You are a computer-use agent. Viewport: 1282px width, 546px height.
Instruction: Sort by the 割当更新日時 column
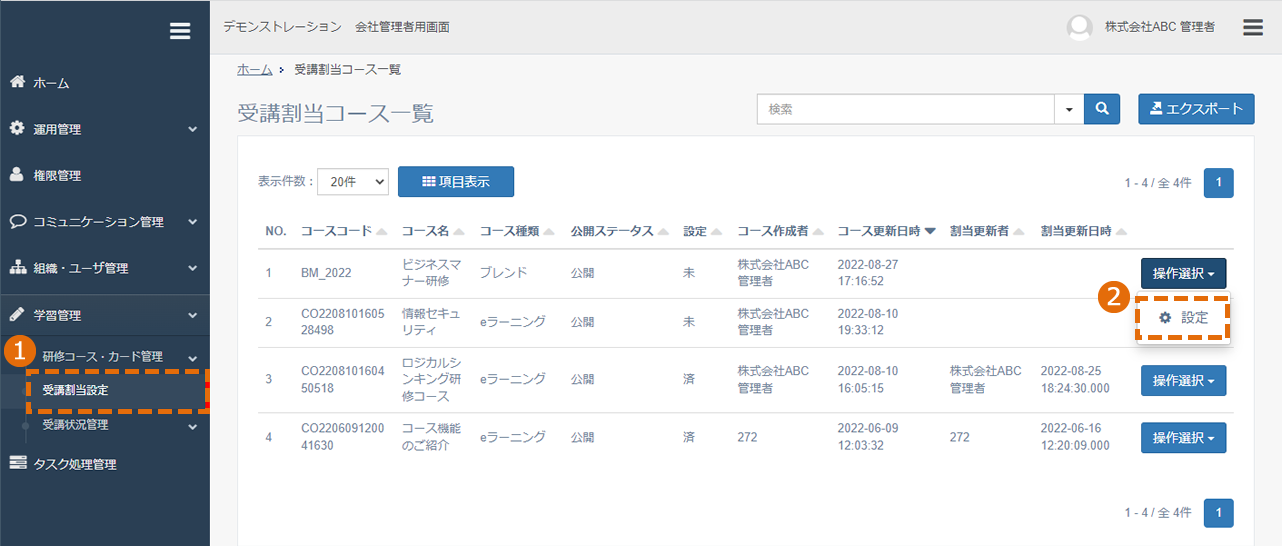[1083, 231]
